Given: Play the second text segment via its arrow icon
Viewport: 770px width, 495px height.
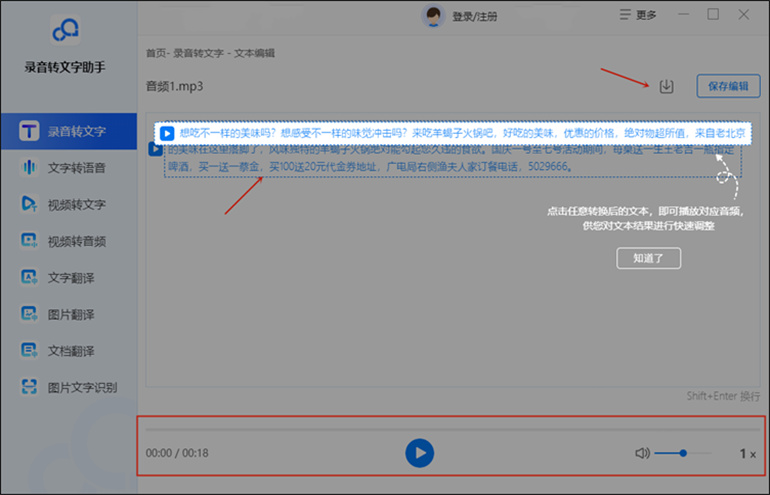Looking at the screenshot, I should pyautogui.click(x=156, y=149).
